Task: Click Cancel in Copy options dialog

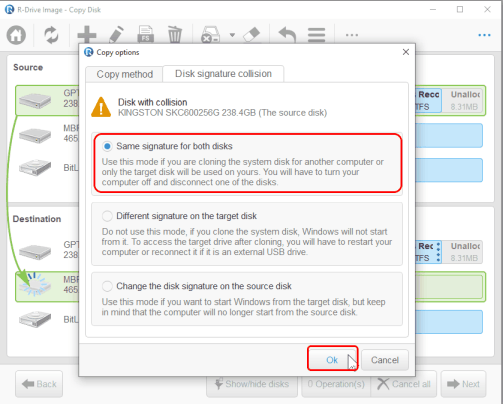Action: point(385,360)
